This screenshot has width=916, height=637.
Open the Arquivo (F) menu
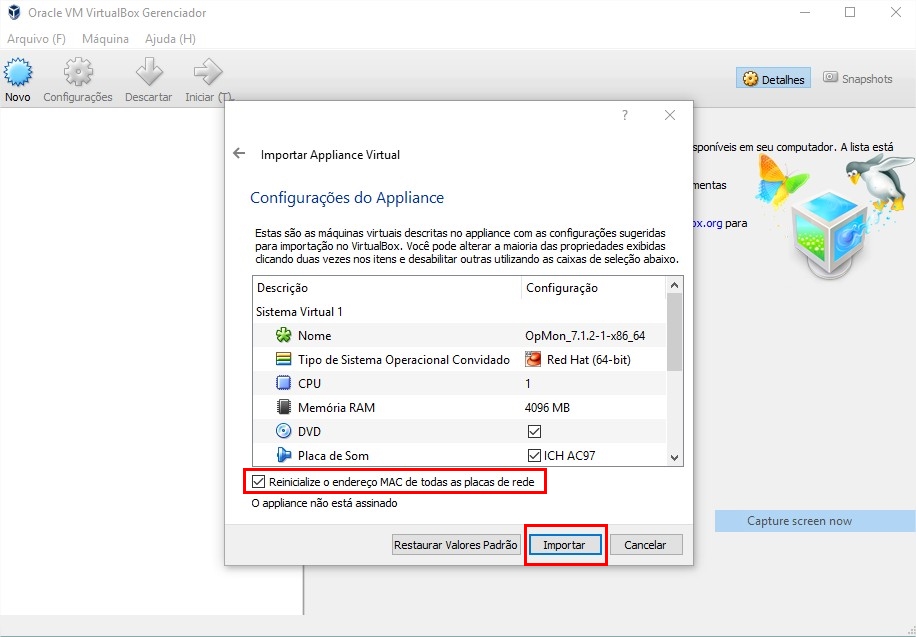(x=36, y=39)
